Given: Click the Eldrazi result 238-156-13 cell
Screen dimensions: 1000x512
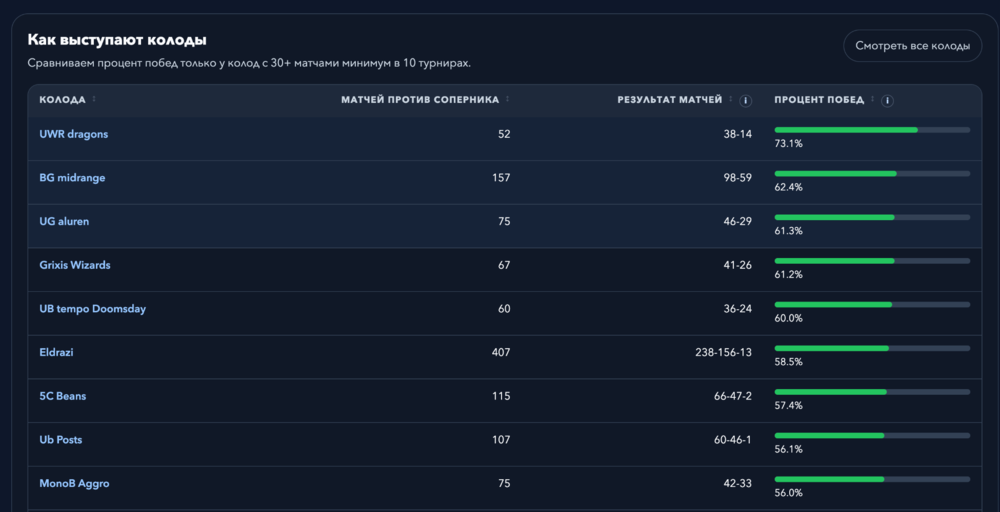Looking at the screenshot, I should click(x=723, y=352).
